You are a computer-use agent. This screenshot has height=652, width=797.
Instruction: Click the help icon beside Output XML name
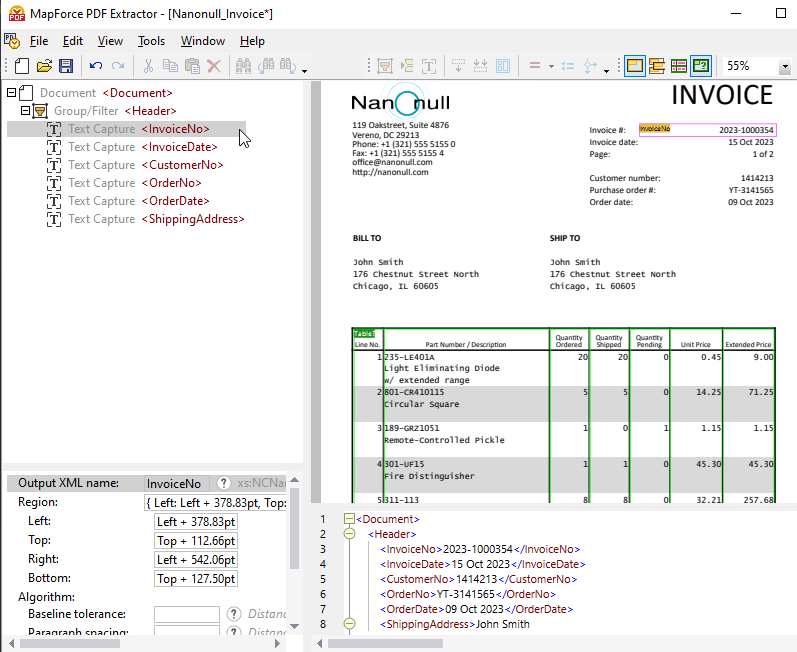[x=224, y=483]
